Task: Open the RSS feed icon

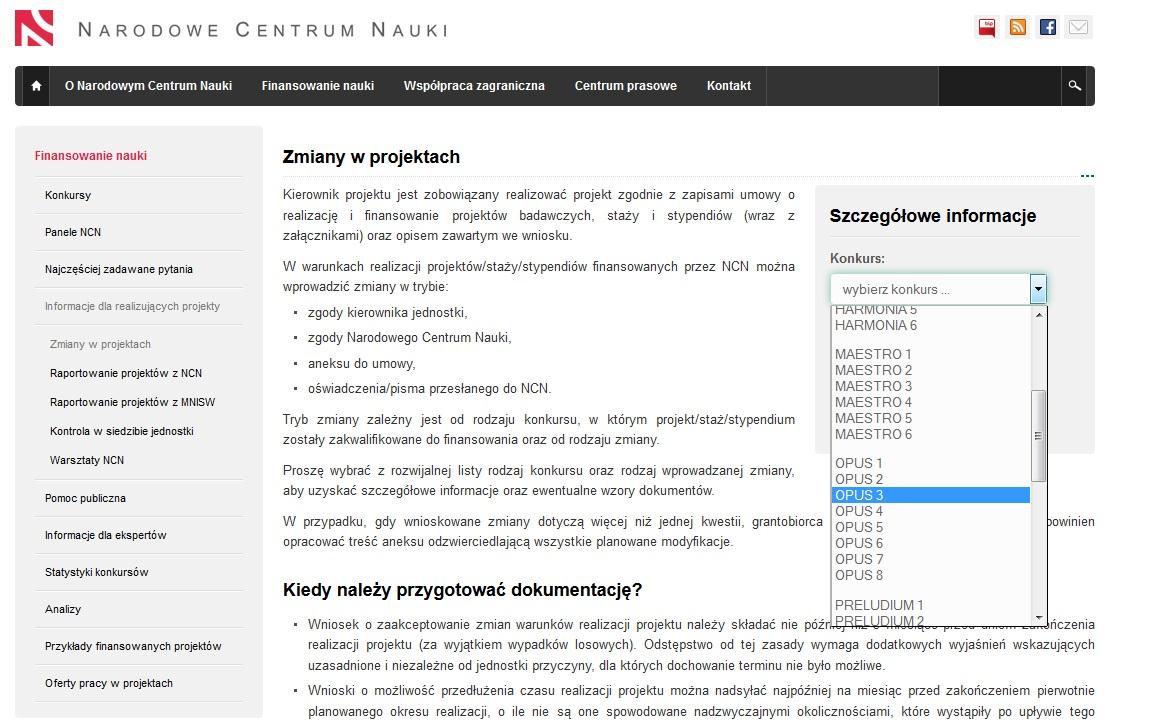Action: tap(1018, 28)
